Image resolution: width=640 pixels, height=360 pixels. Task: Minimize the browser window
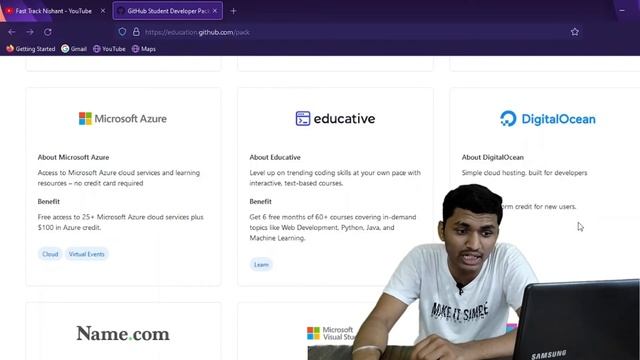tap(622, 11)
